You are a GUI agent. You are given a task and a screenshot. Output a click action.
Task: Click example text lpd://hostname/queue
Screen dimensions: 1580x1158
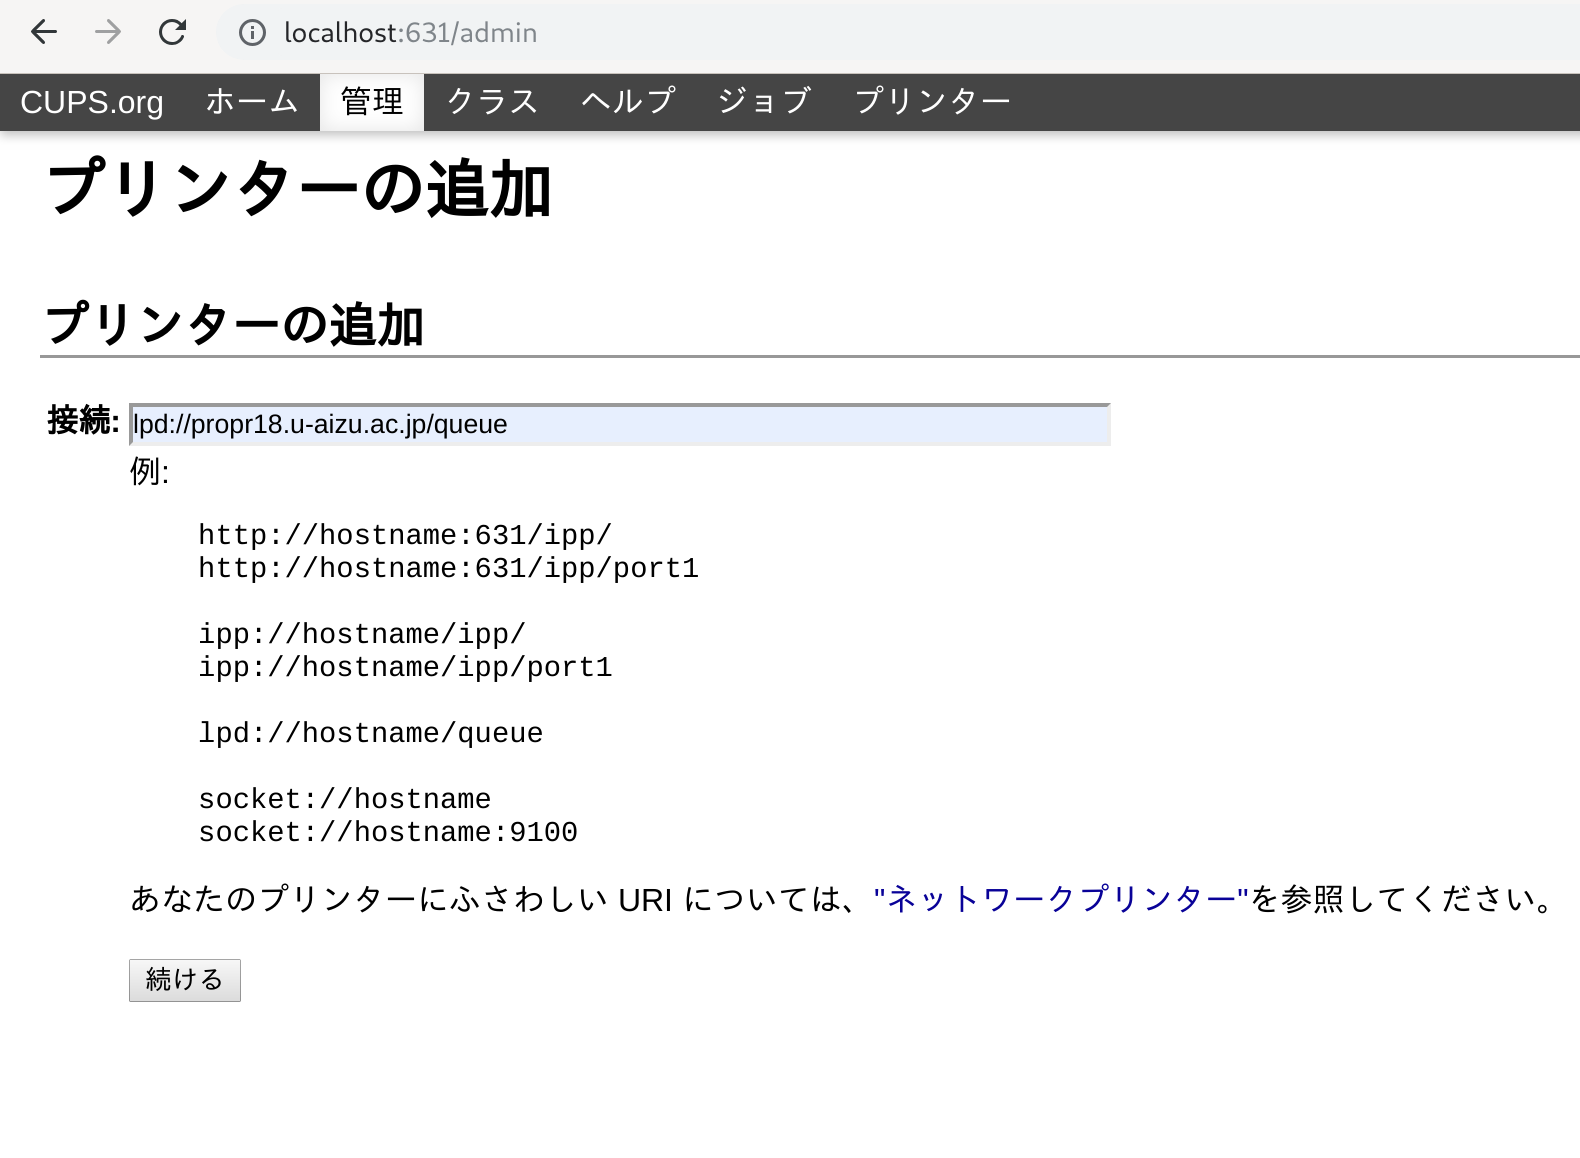370,734
